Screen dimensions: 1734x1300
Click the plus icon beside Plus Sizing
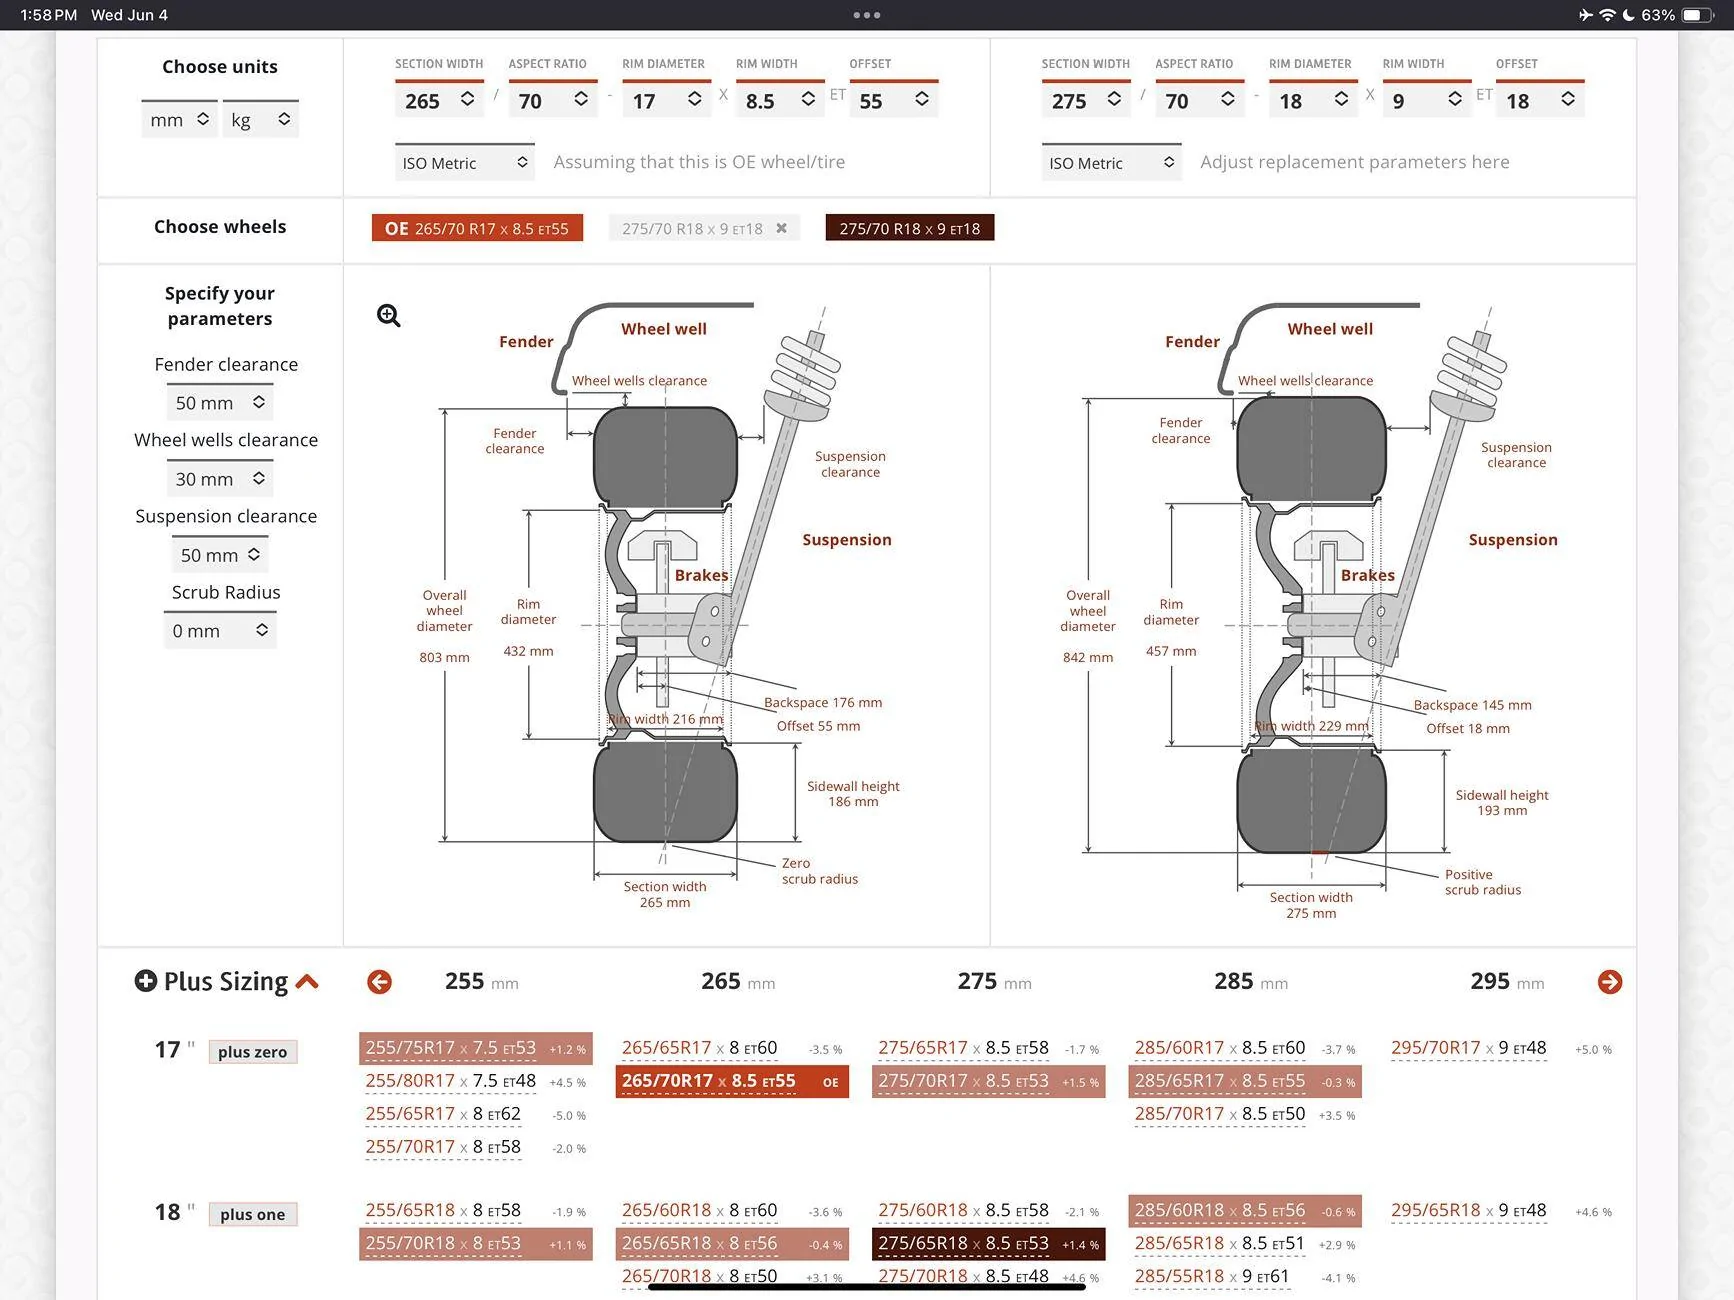(x=146, y=981)
